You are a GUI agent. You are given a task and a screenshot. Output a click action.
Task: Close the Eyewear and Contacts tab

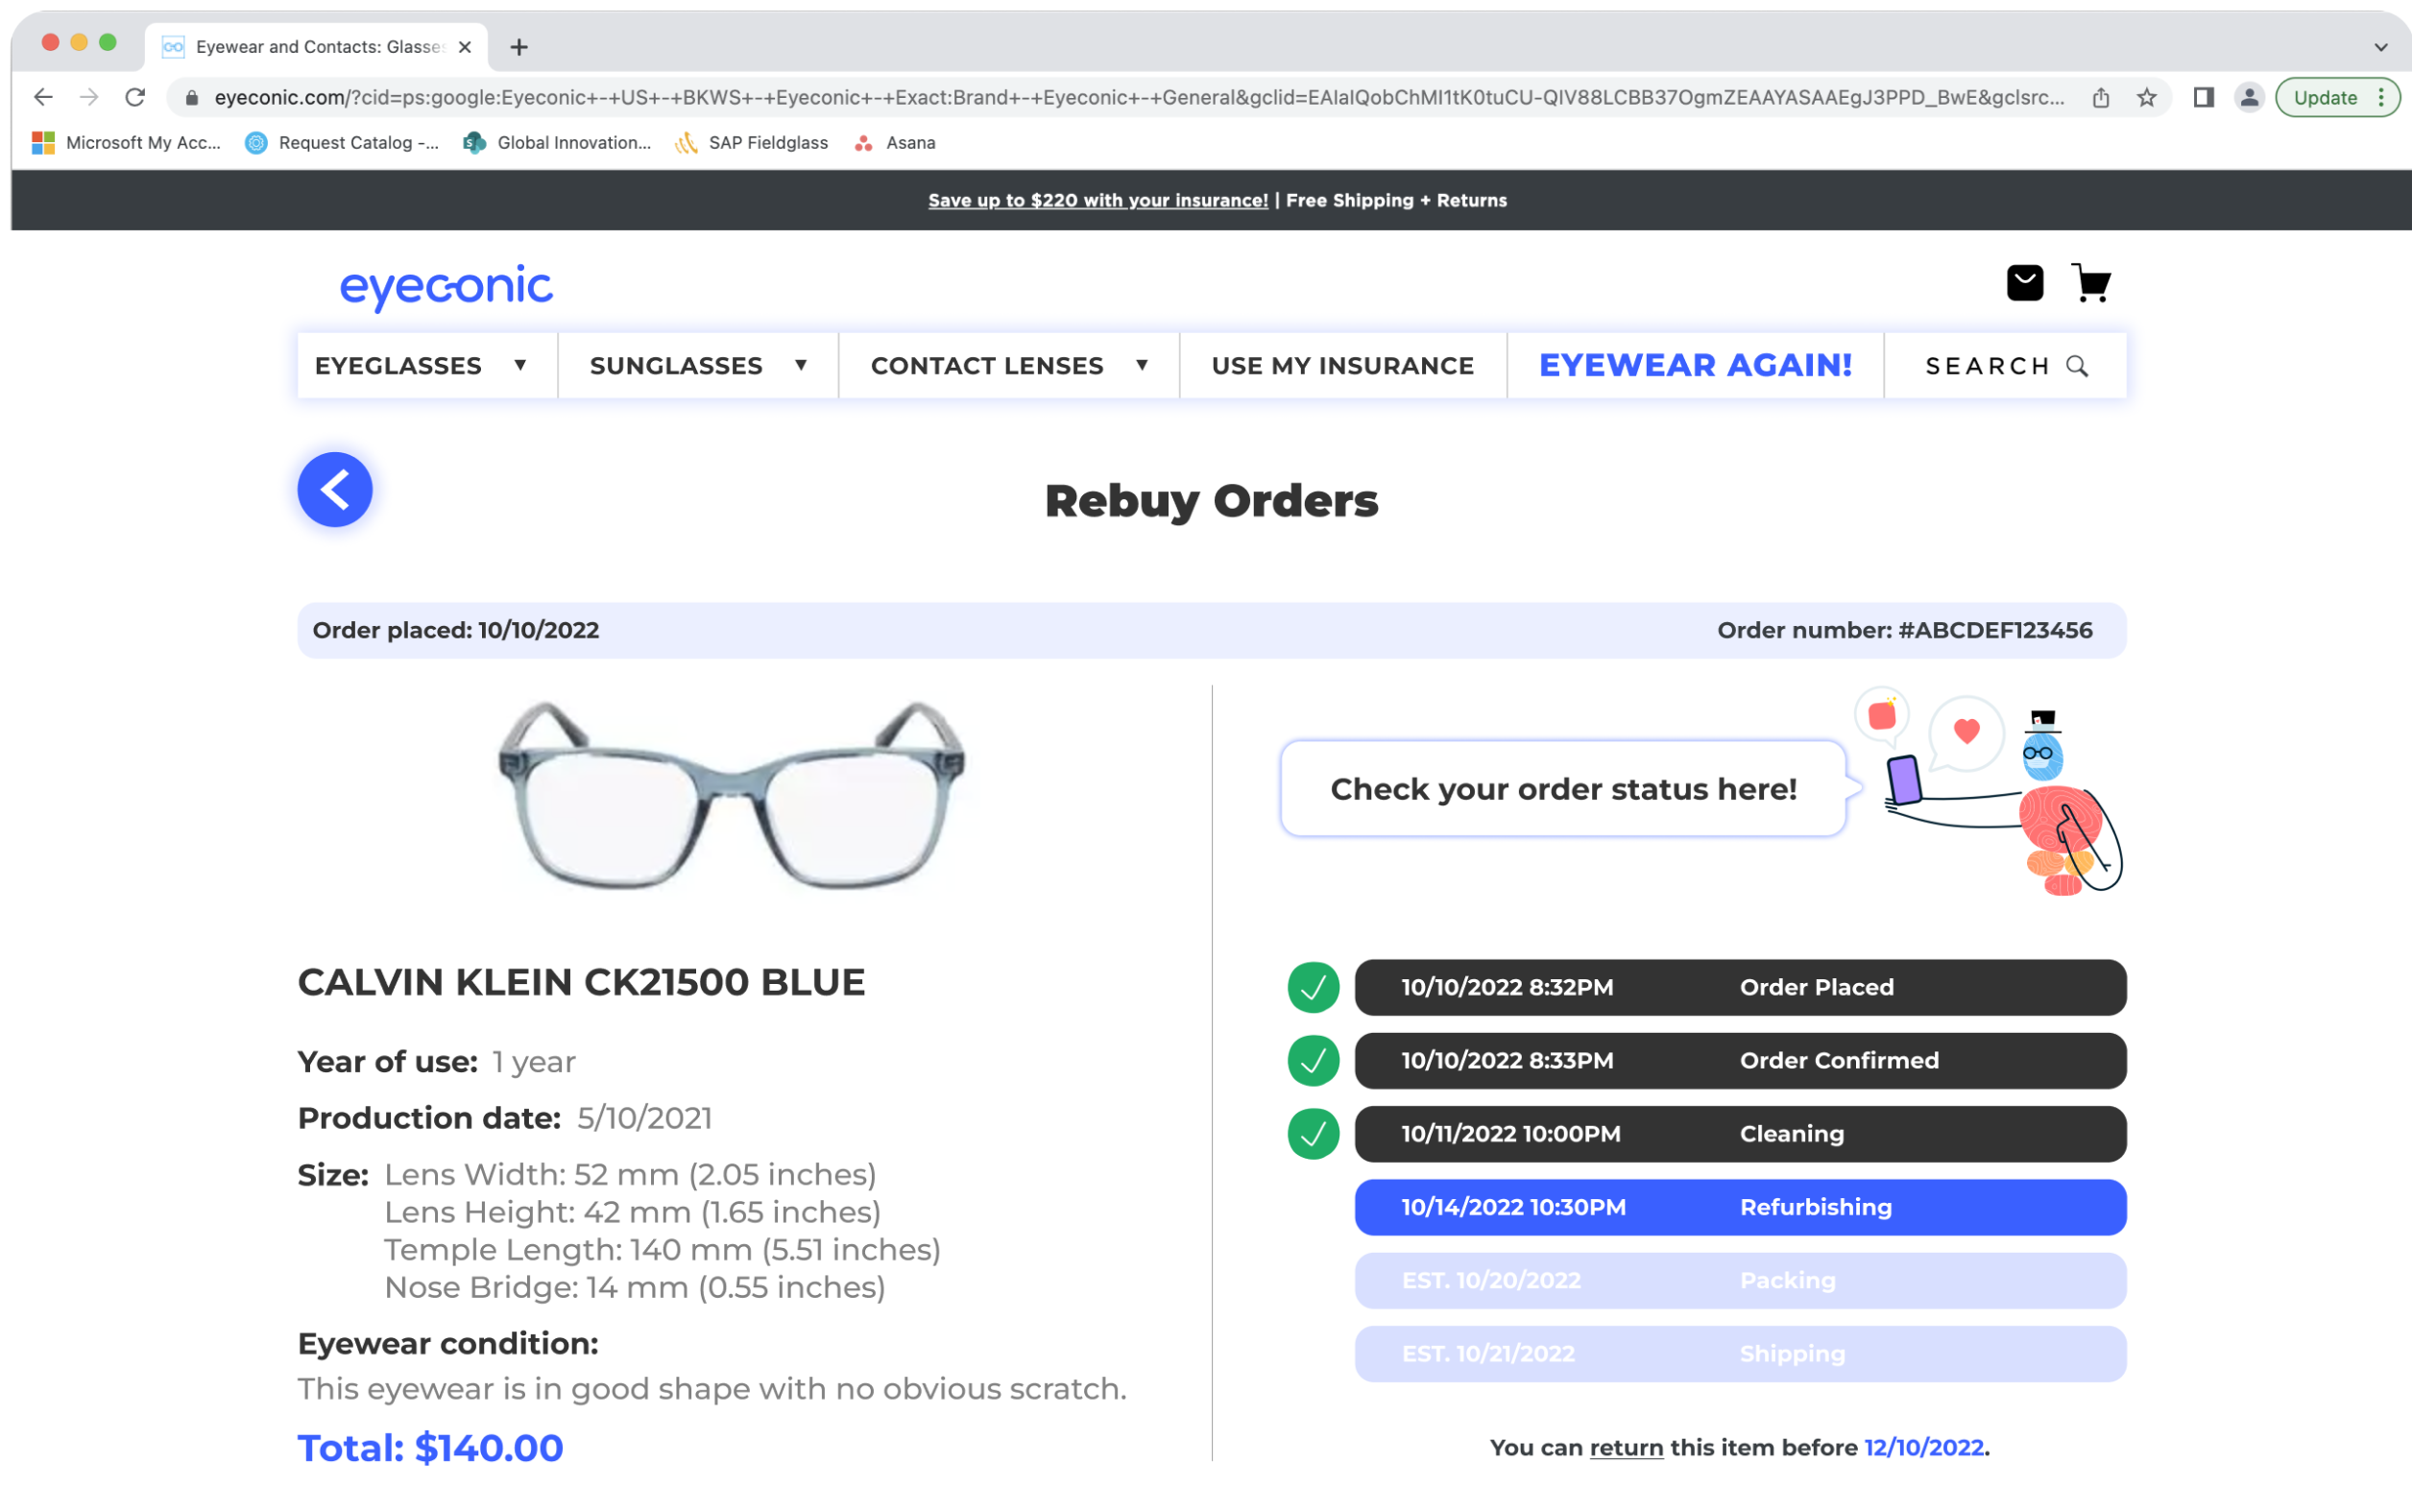(x=465, y=47)
